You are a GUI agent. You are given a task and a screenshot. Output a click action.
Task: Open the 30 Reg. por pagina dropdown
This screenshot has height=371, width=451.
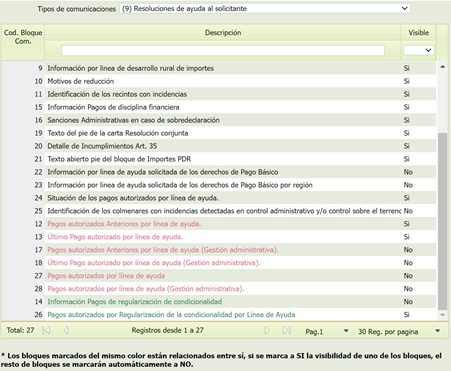pos(438,331)
